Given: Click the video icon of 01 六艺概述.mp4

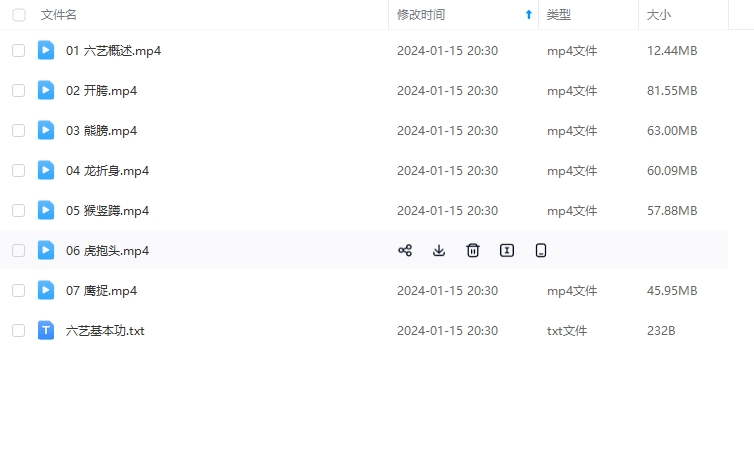Looking at the screenshot, I should coord(46,50).
